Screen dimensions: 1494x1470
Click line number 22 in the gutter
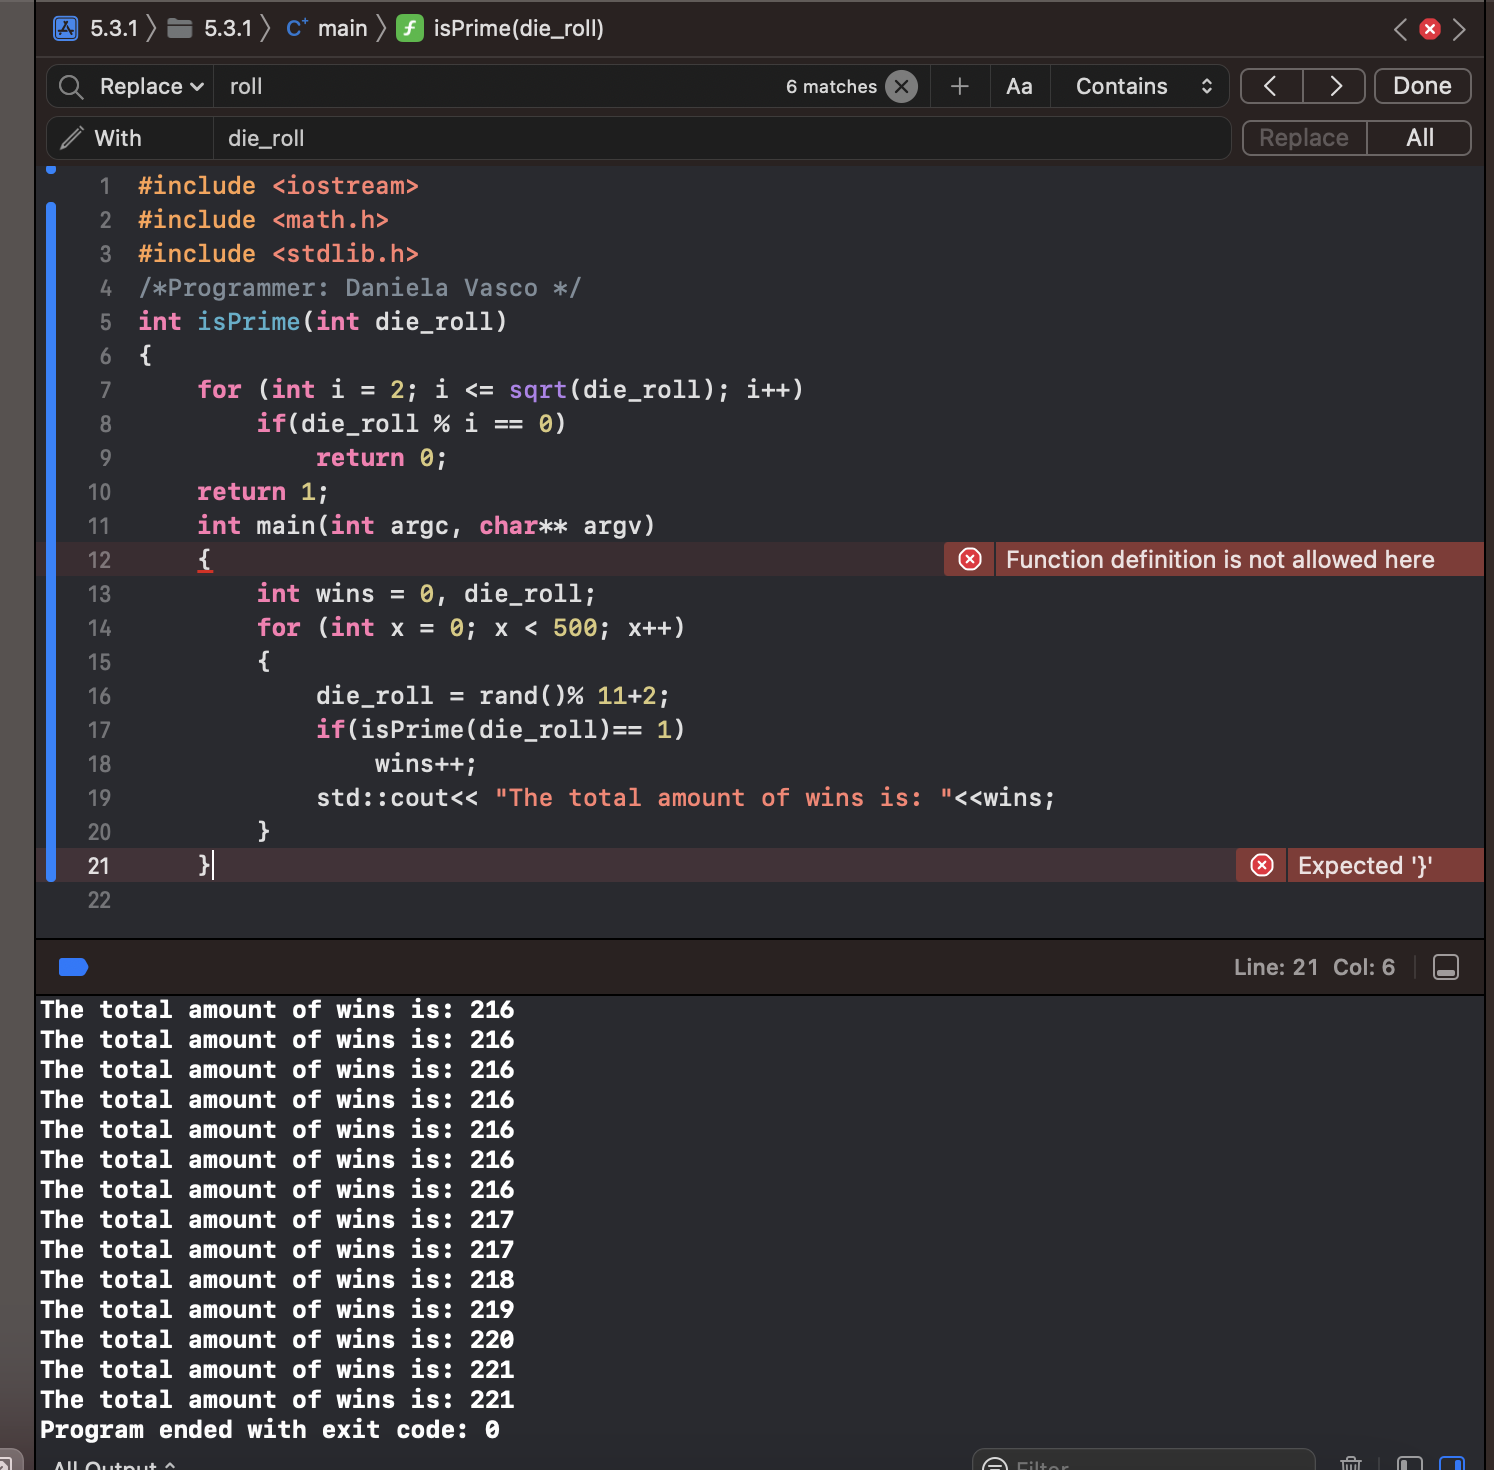point(99,900)
